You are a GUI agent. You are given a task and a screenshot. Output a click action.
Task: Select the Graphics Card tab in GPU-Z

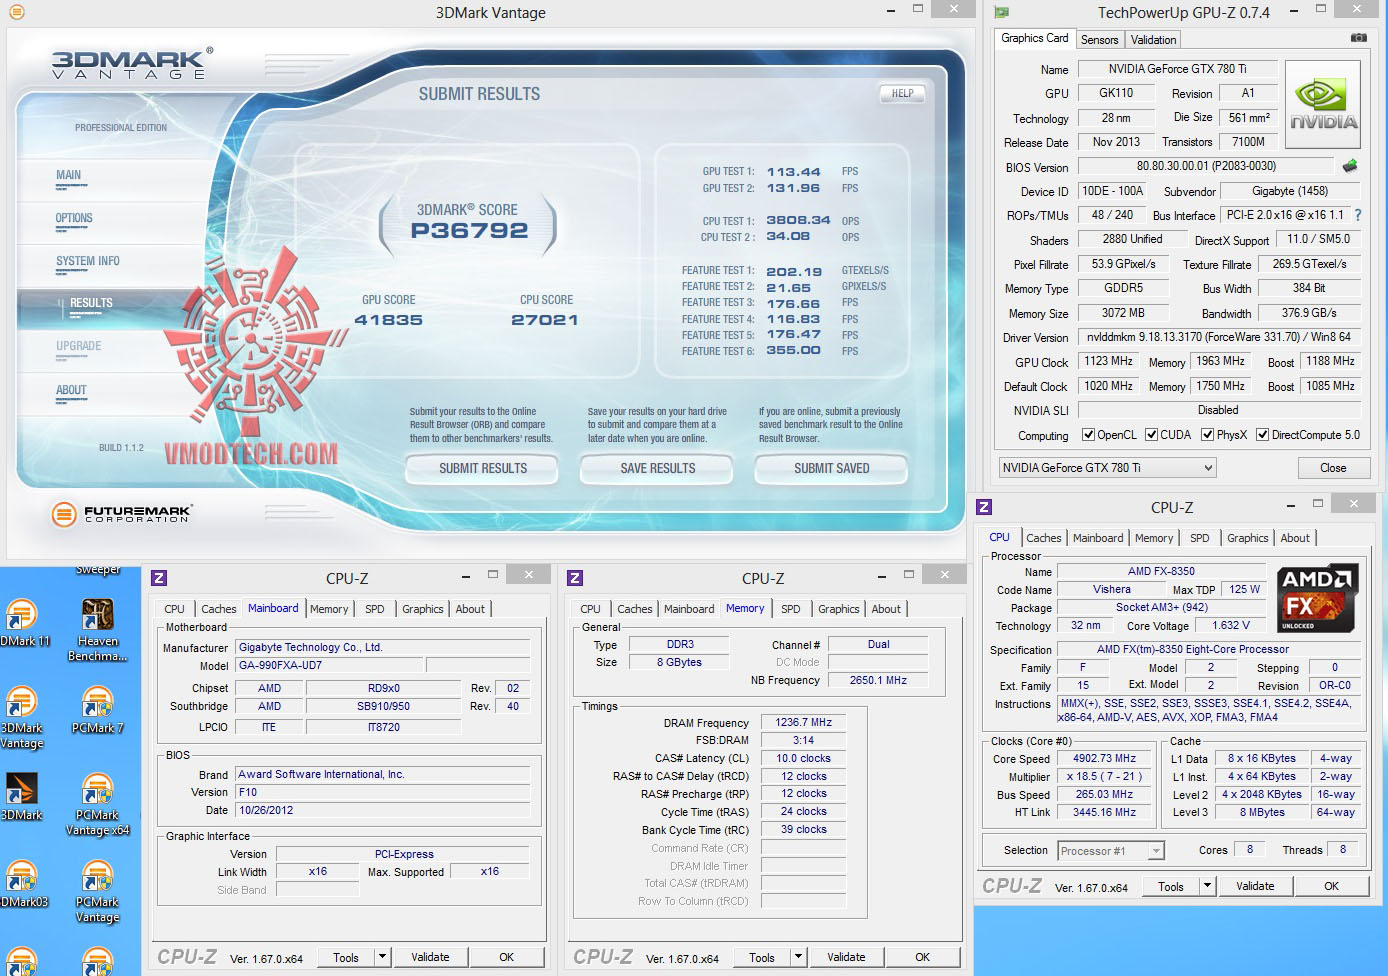pos(1035,38)
